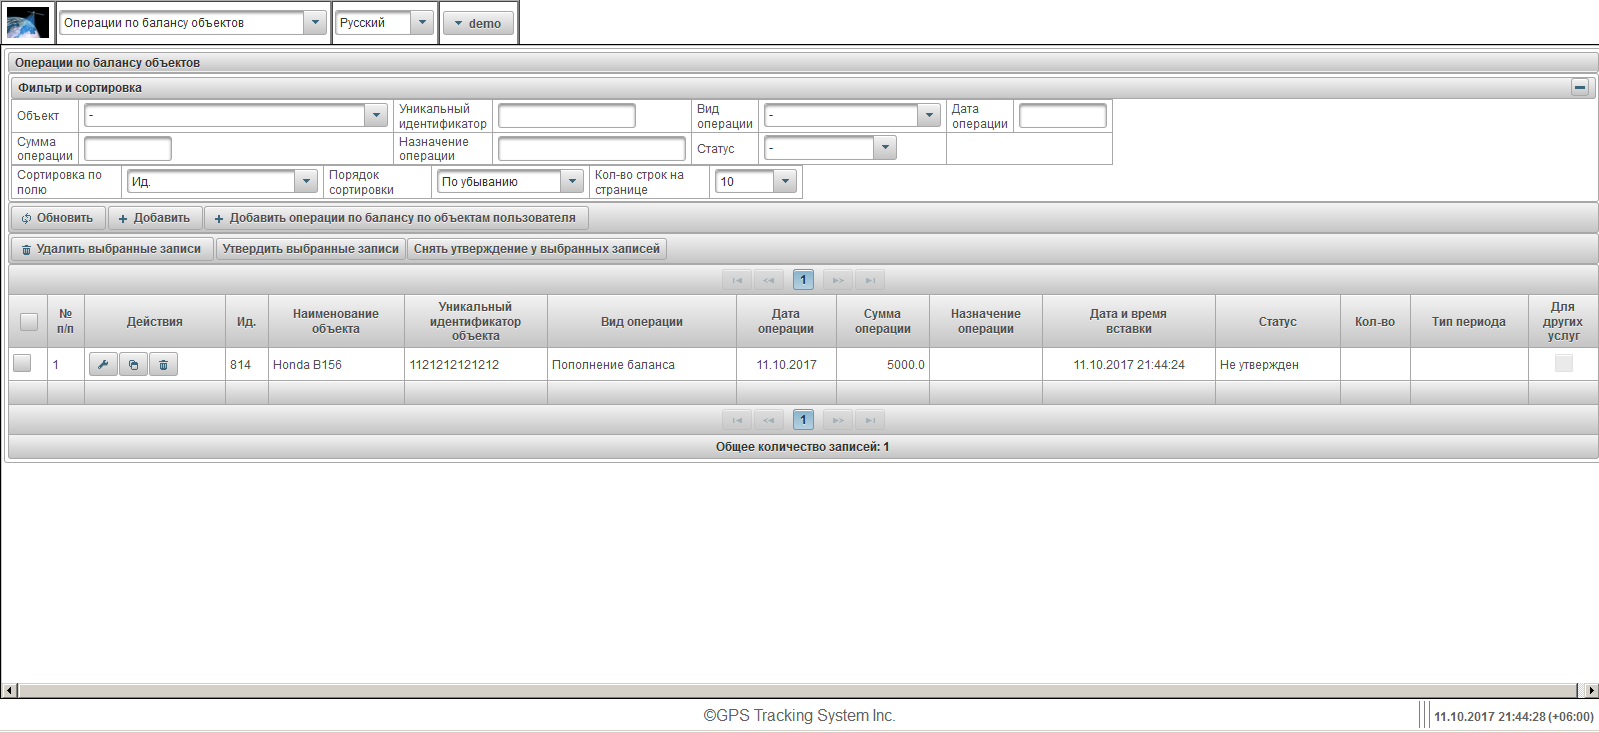Check the checkbox for Honda B156 row
1599x733 pixels.
click(x=22, y=364)
